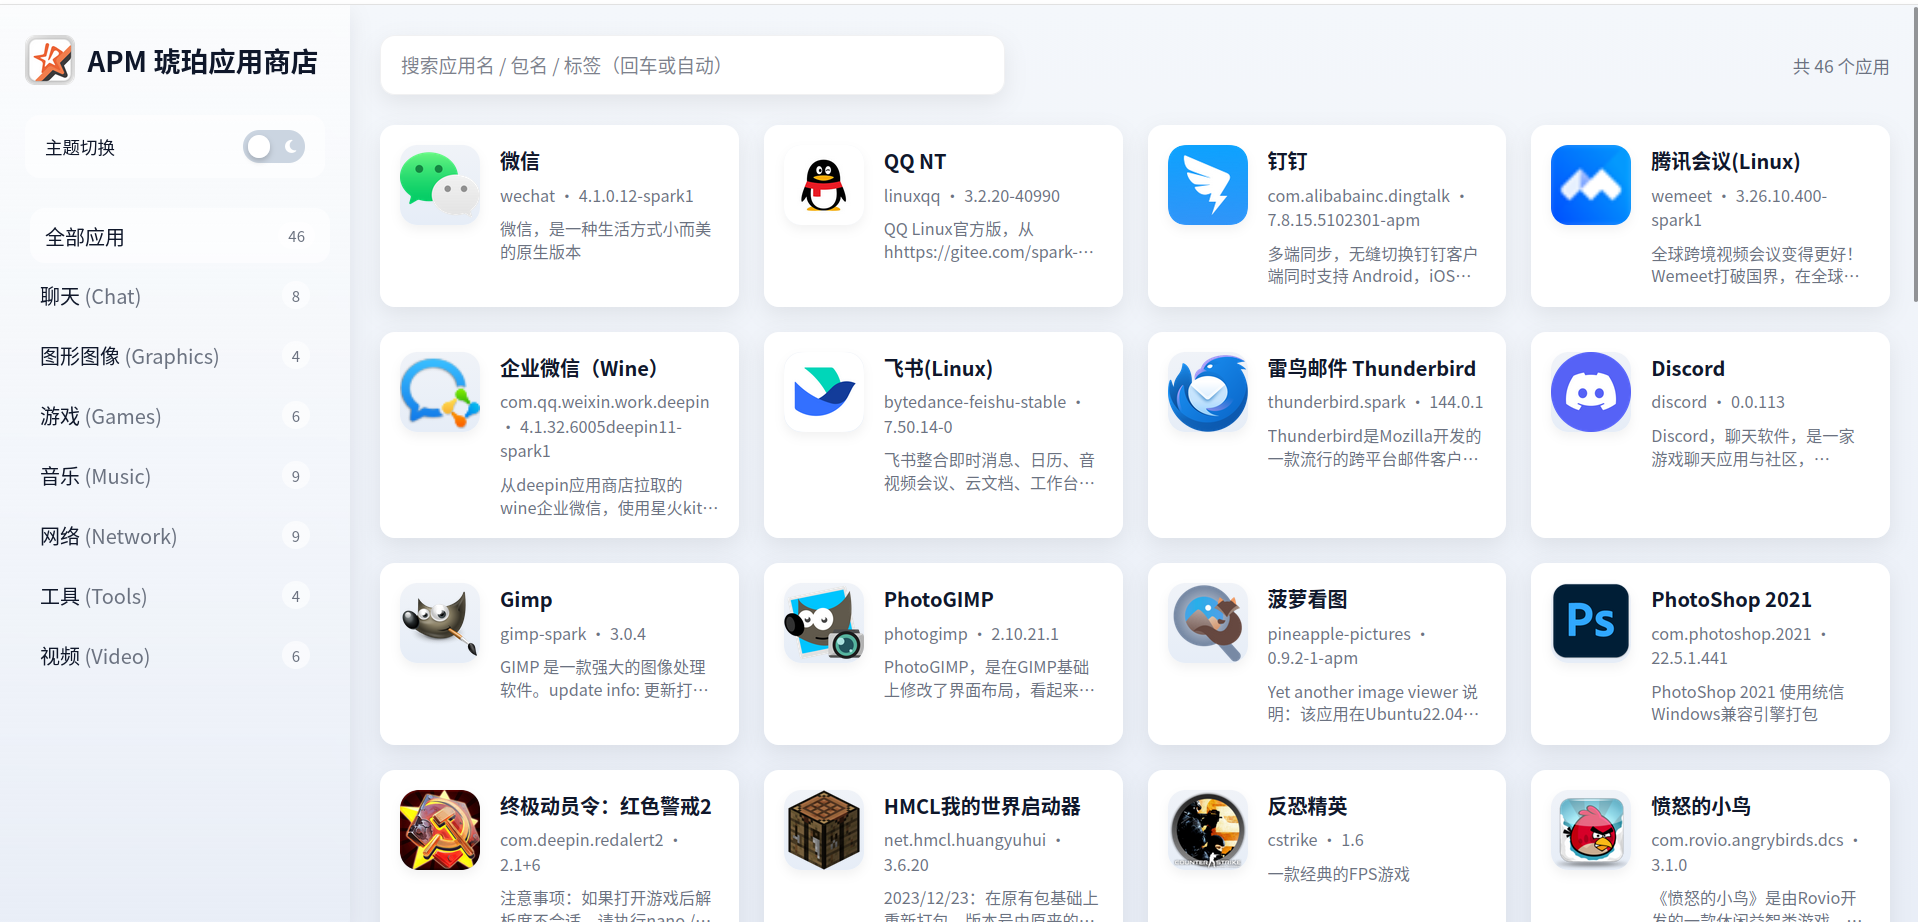Click the 钉钉 app title
The height and width of the screenshot is (922, 1918).
tap(1288, 162)
